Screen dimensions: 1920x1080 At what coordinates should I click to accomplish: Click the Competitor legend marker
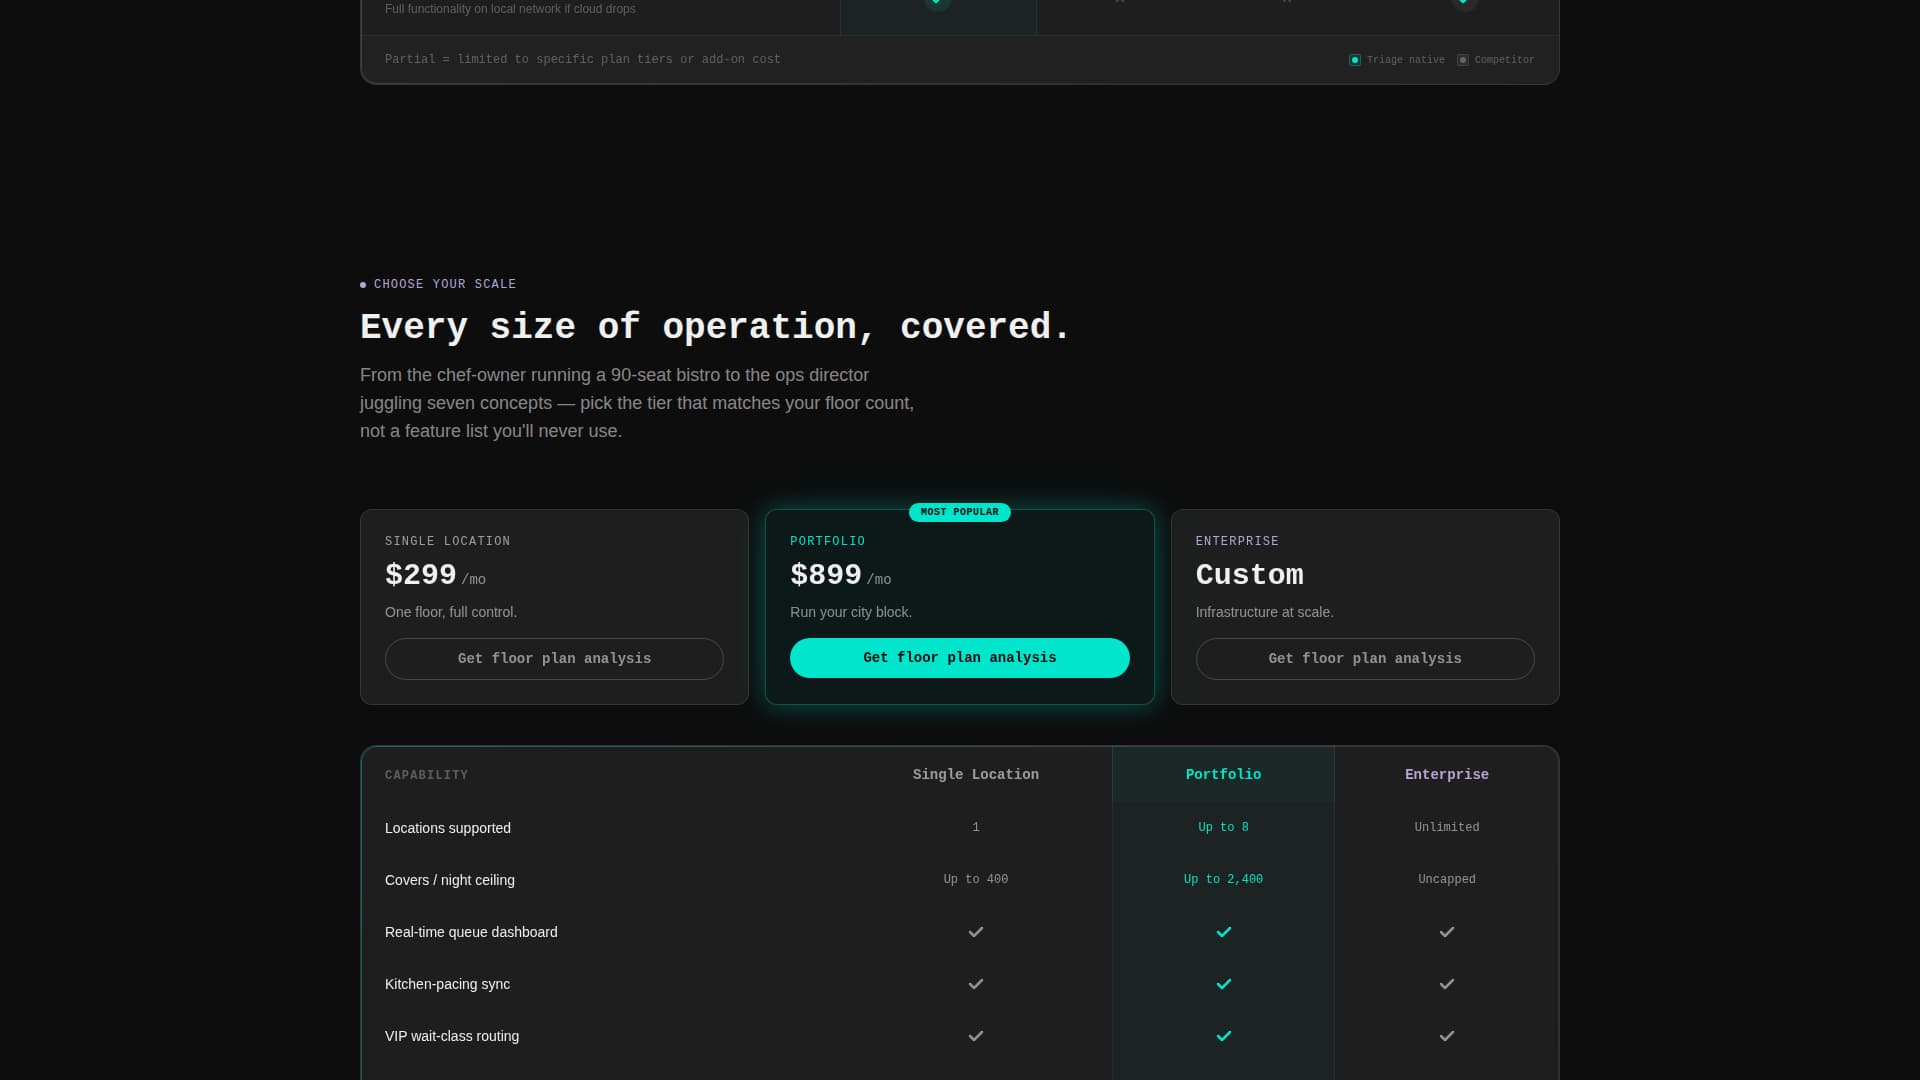[1463, 60]
